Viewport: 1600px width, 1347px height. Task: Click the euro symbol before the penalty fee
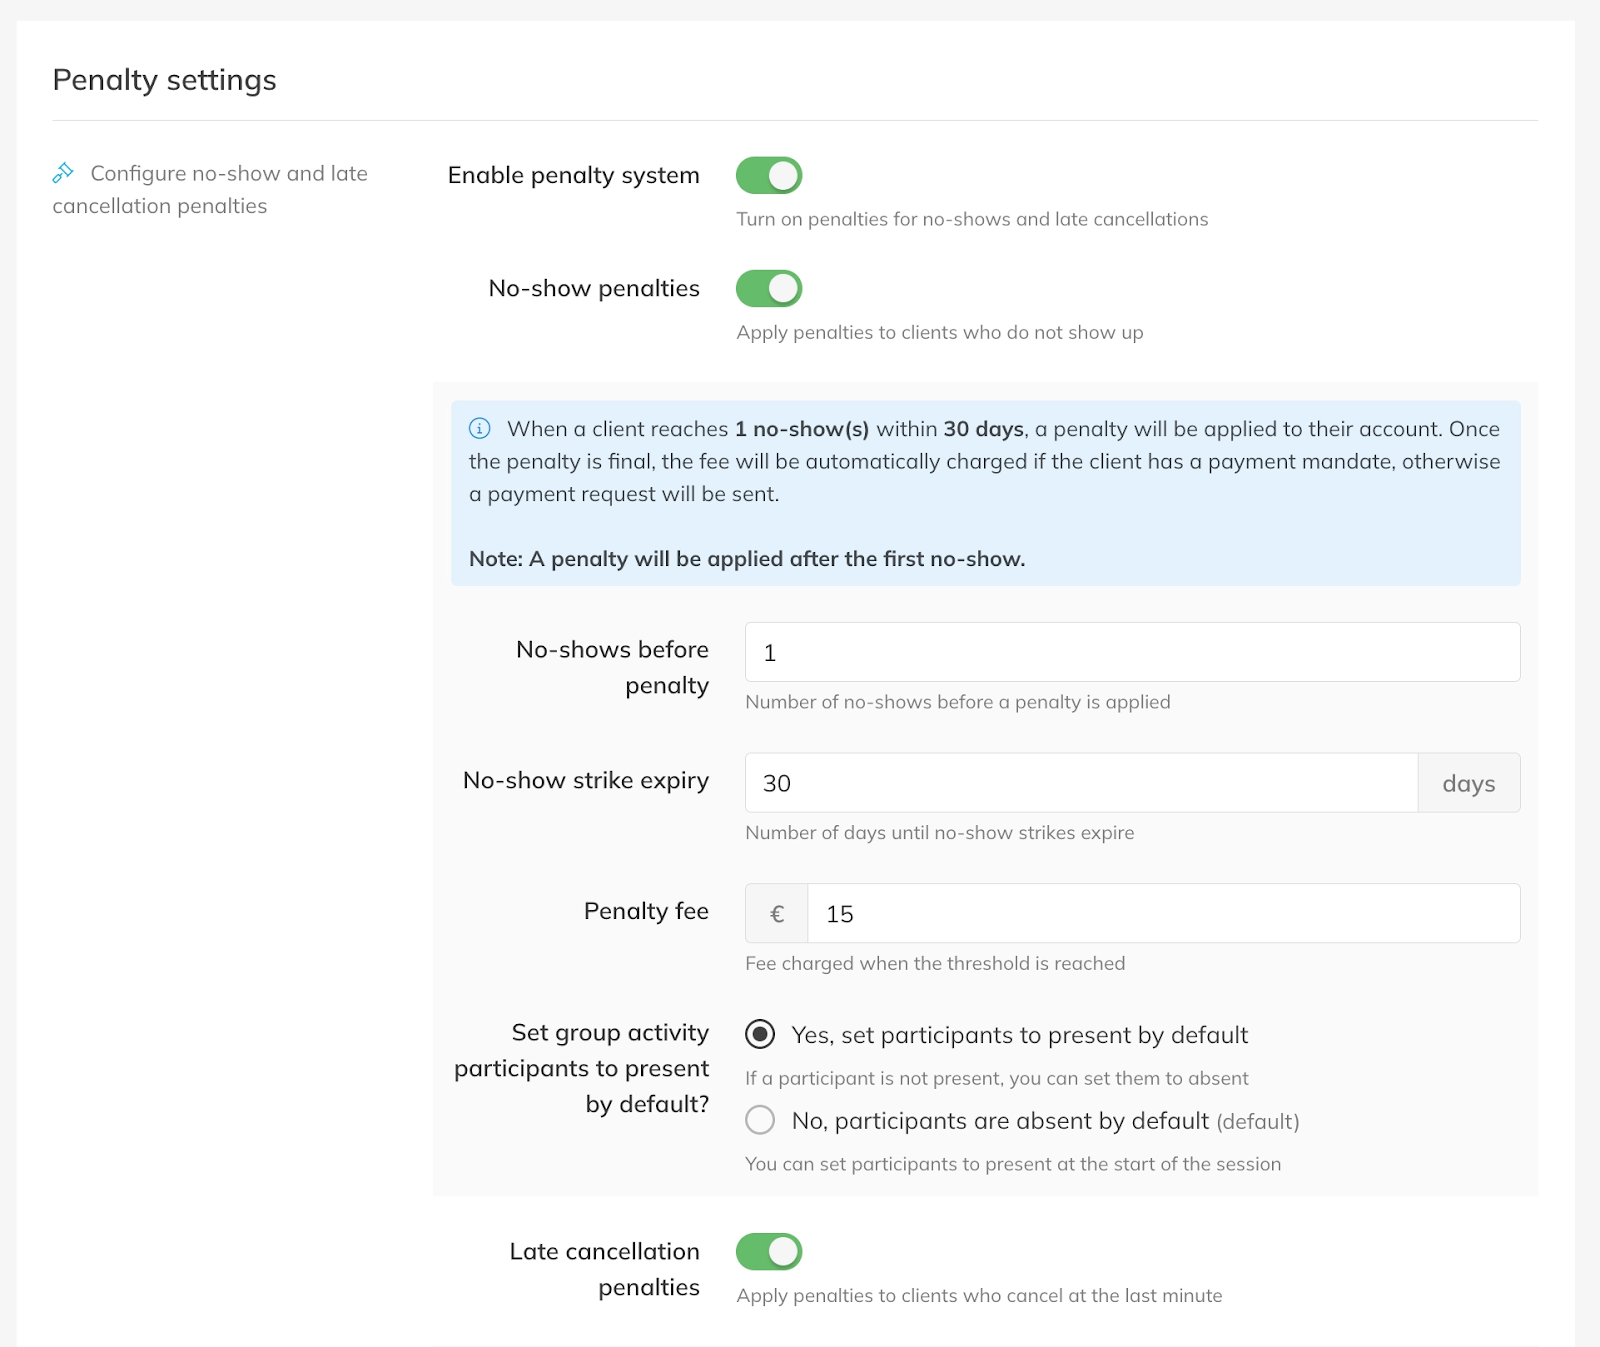coord(776,914)
